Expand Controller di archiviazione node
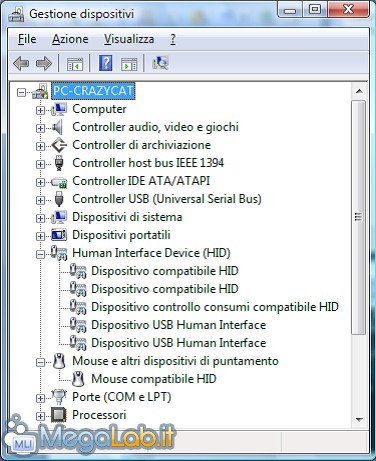 pos(40,146)
